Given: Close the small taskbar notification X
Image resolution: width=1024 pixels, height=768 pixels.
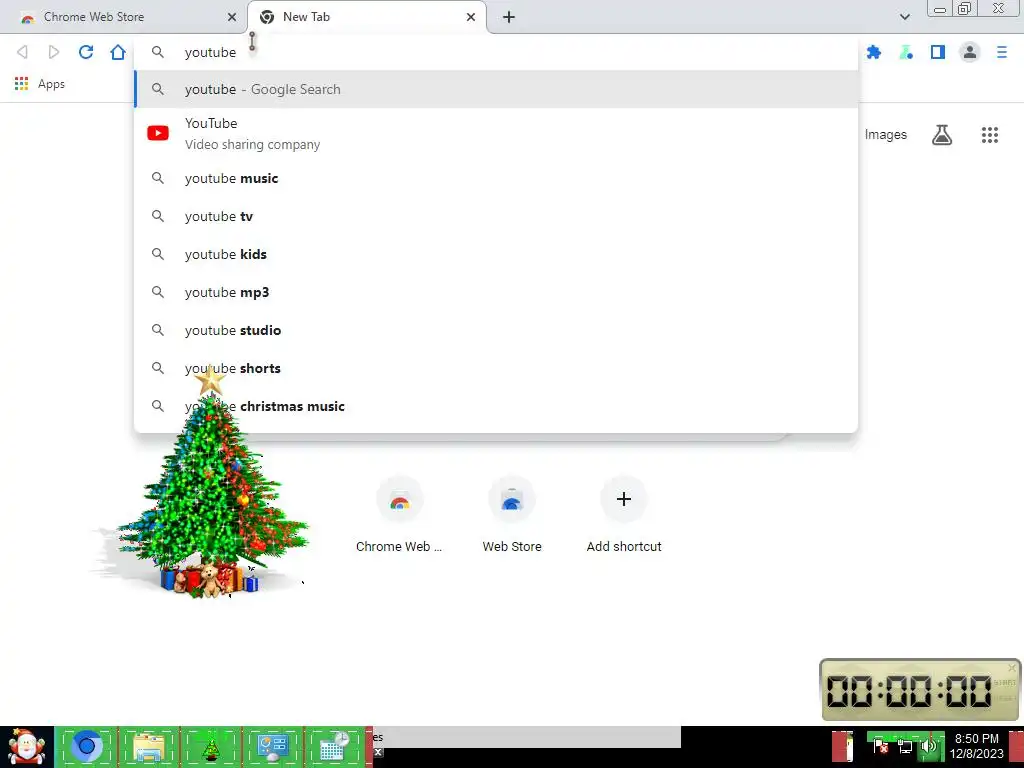Looking at the screenshot, I should [378, 752].
